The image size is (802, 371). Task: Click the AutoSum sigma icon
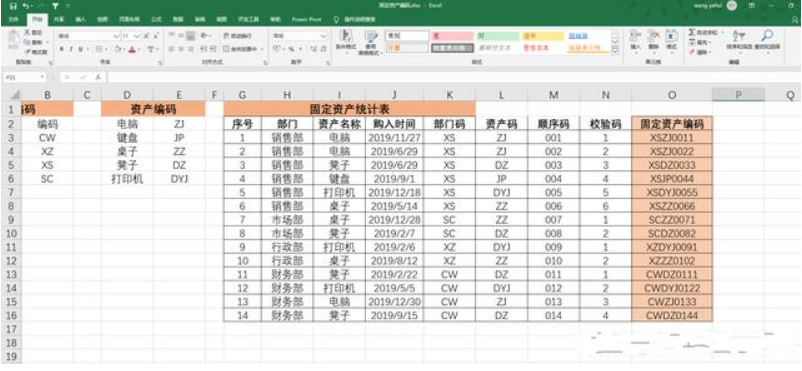pyautogui.click(x=693, y=32)
